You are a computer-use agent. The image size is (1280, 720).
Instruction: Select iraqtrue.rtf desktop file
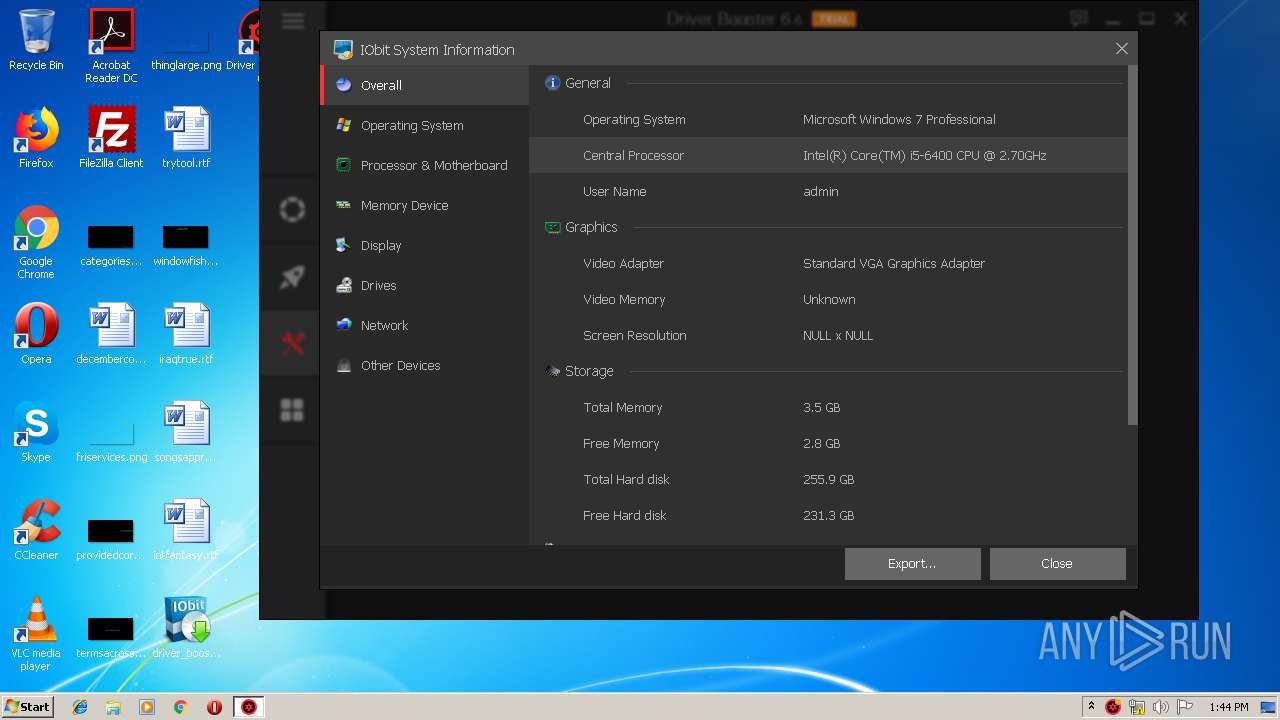click(186, 334)
